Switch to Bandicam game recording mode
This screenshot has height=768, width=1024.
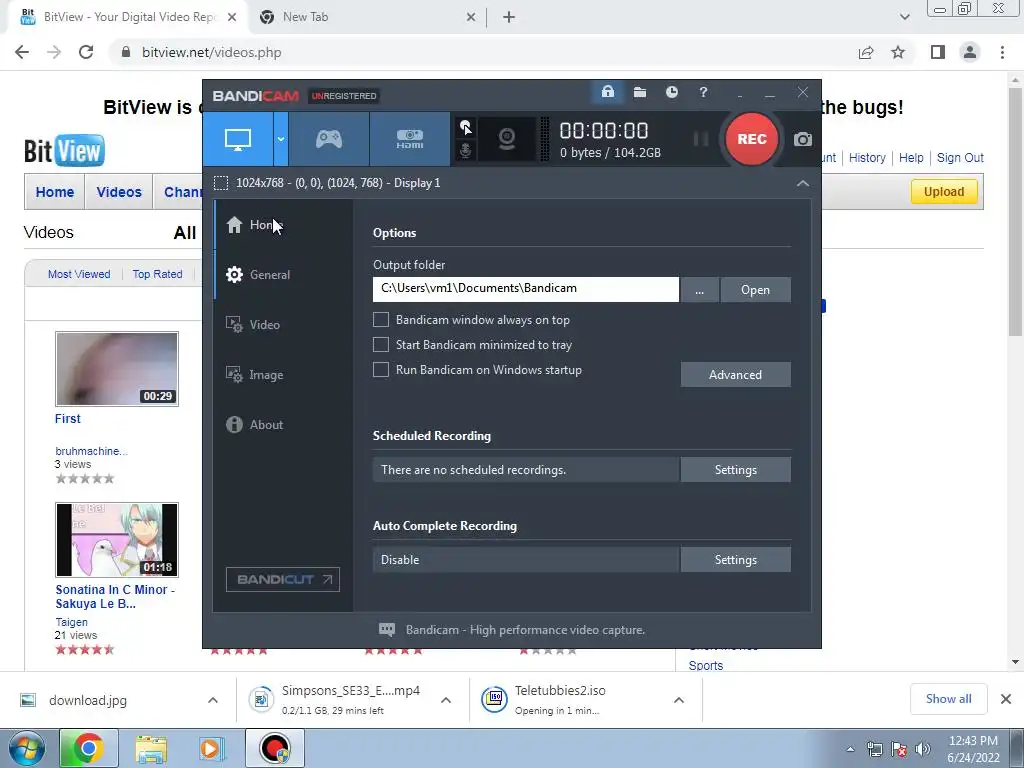pos(329,139)
